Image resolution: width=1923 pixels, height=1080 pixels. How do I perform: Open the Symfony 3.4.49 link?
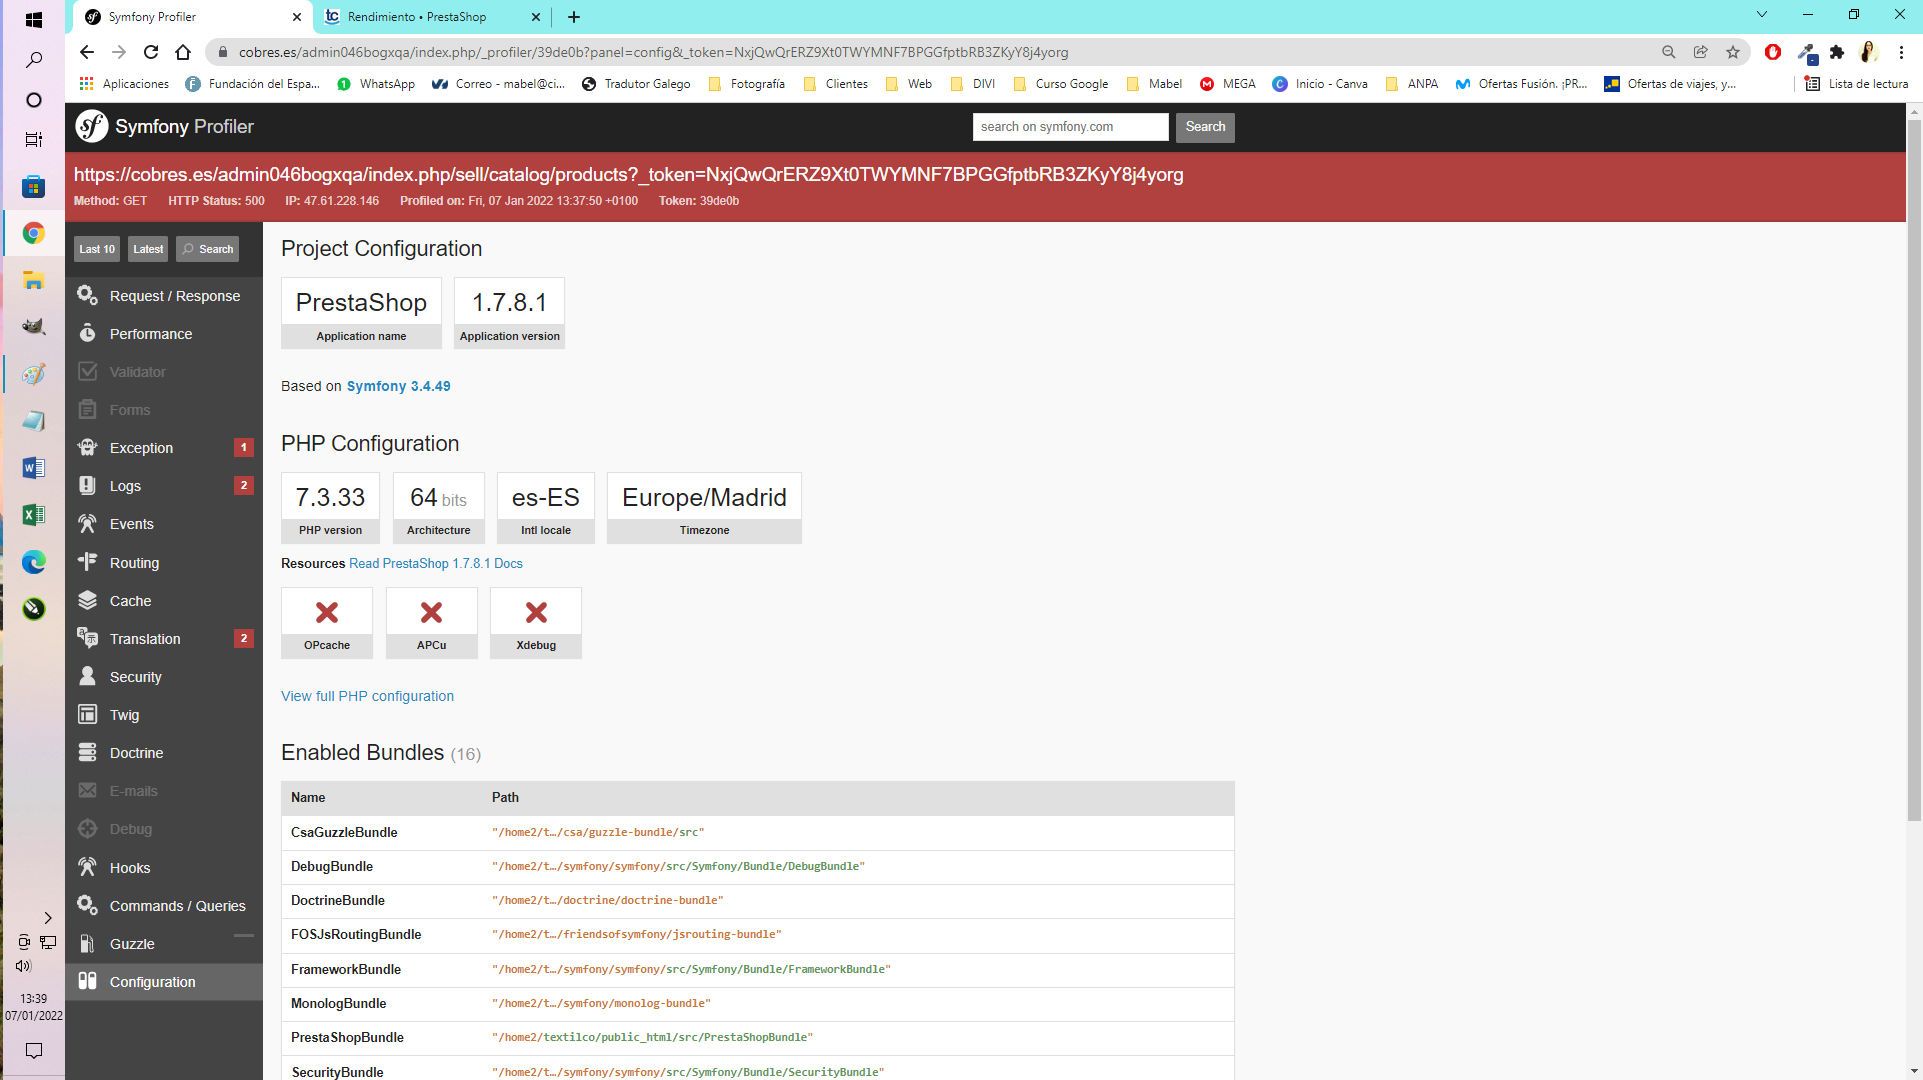tap(398, 386)
